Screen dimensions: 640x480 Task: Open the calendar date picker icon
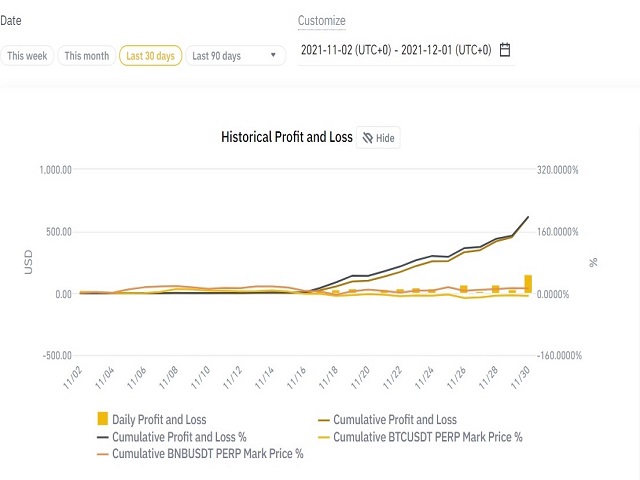[505, 50]
